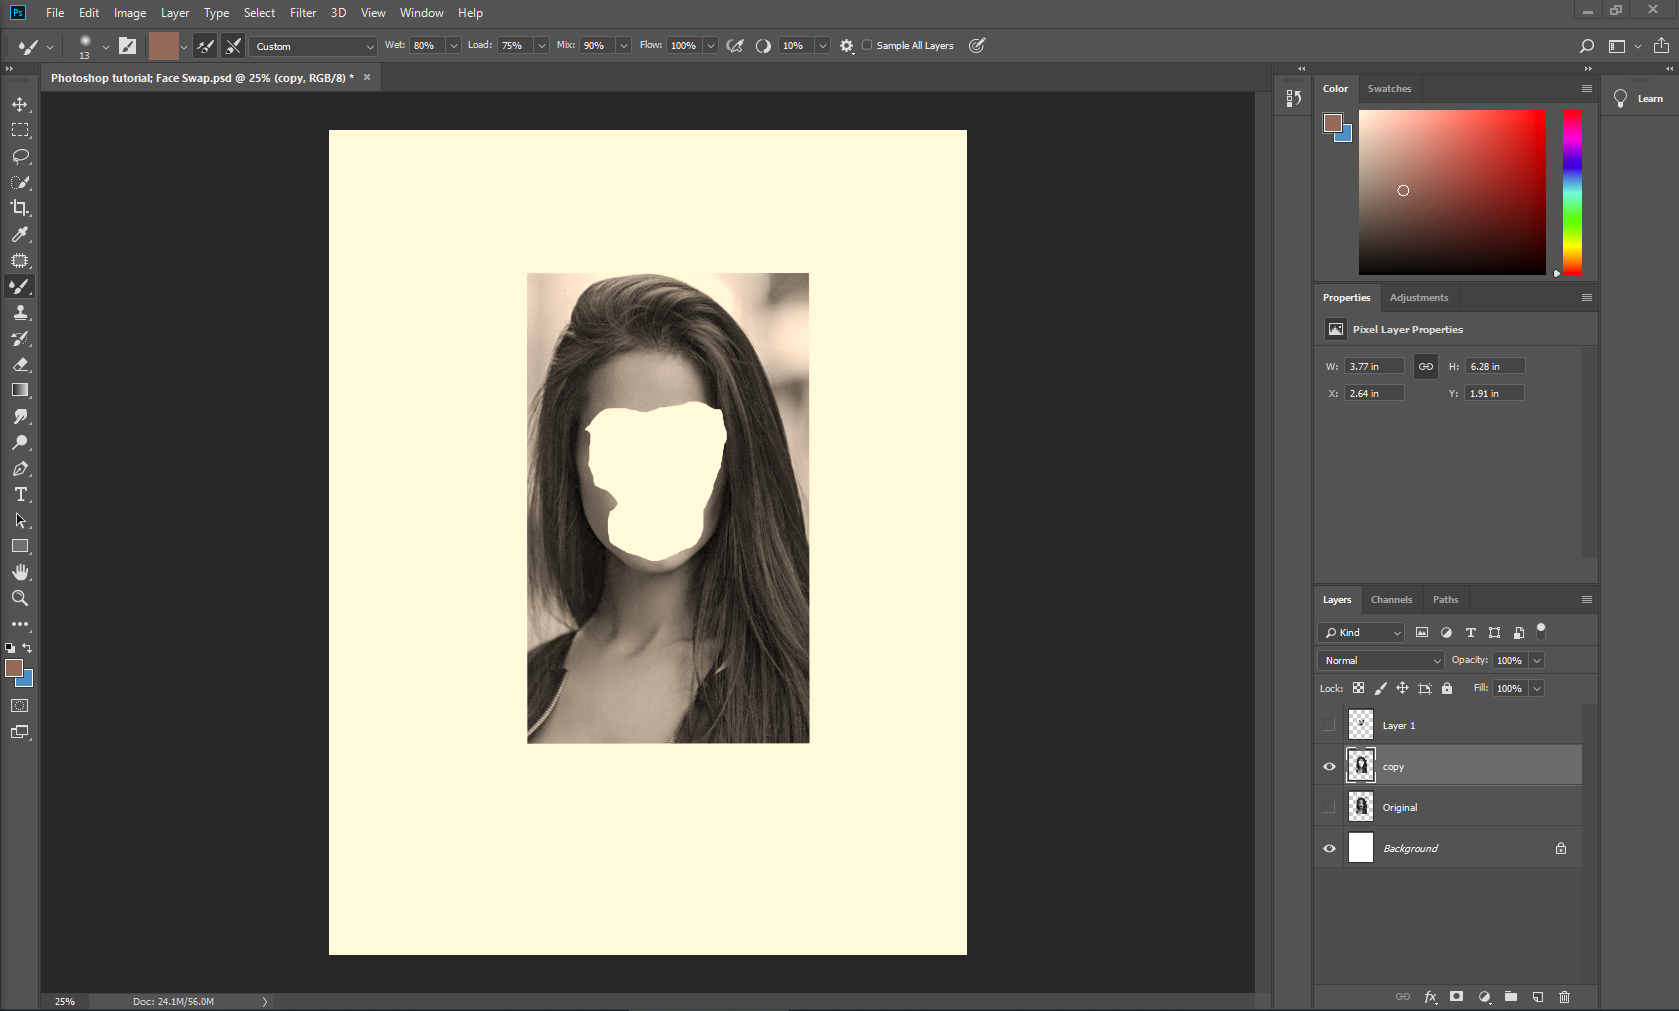Open the layer style fx menu
Viewport: 1679px width, 1011px height.
(1430, 997)
